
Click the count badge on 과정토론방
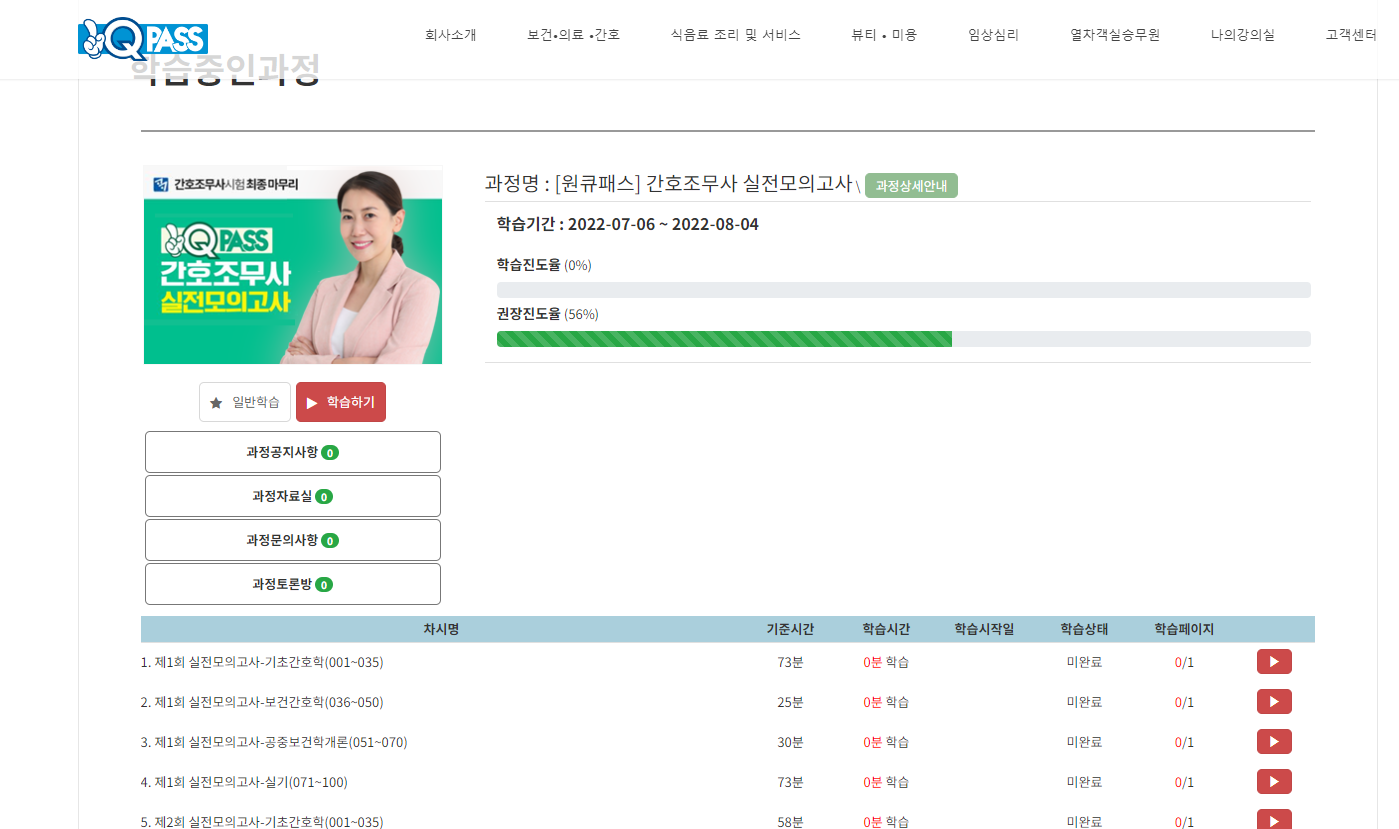[x=324, y=585]
